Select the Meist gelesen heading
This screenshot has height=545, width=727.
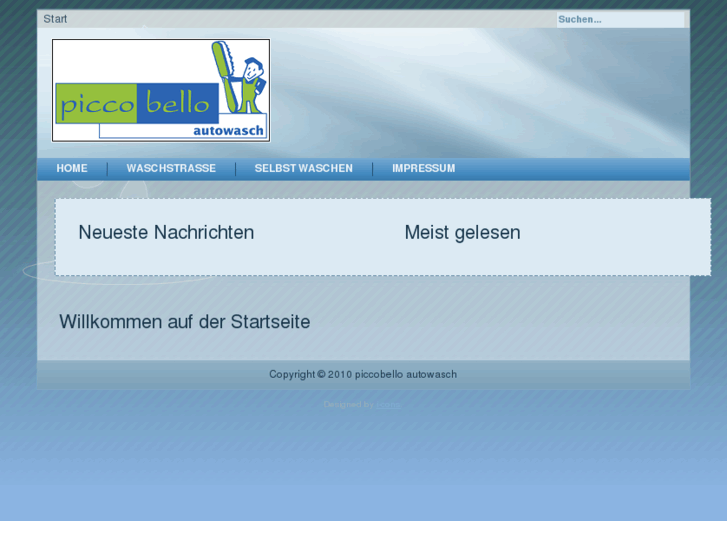coord(462,232)
